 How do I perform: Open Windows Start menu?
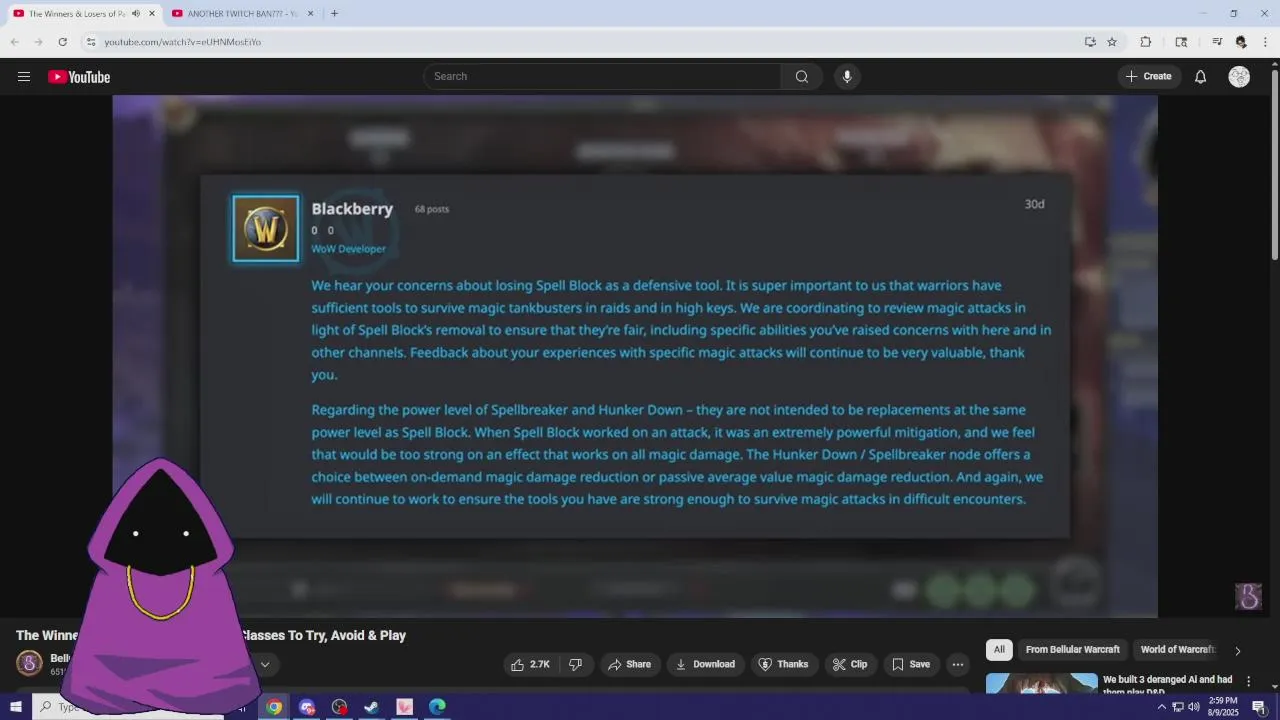click(x=16, y=707)
